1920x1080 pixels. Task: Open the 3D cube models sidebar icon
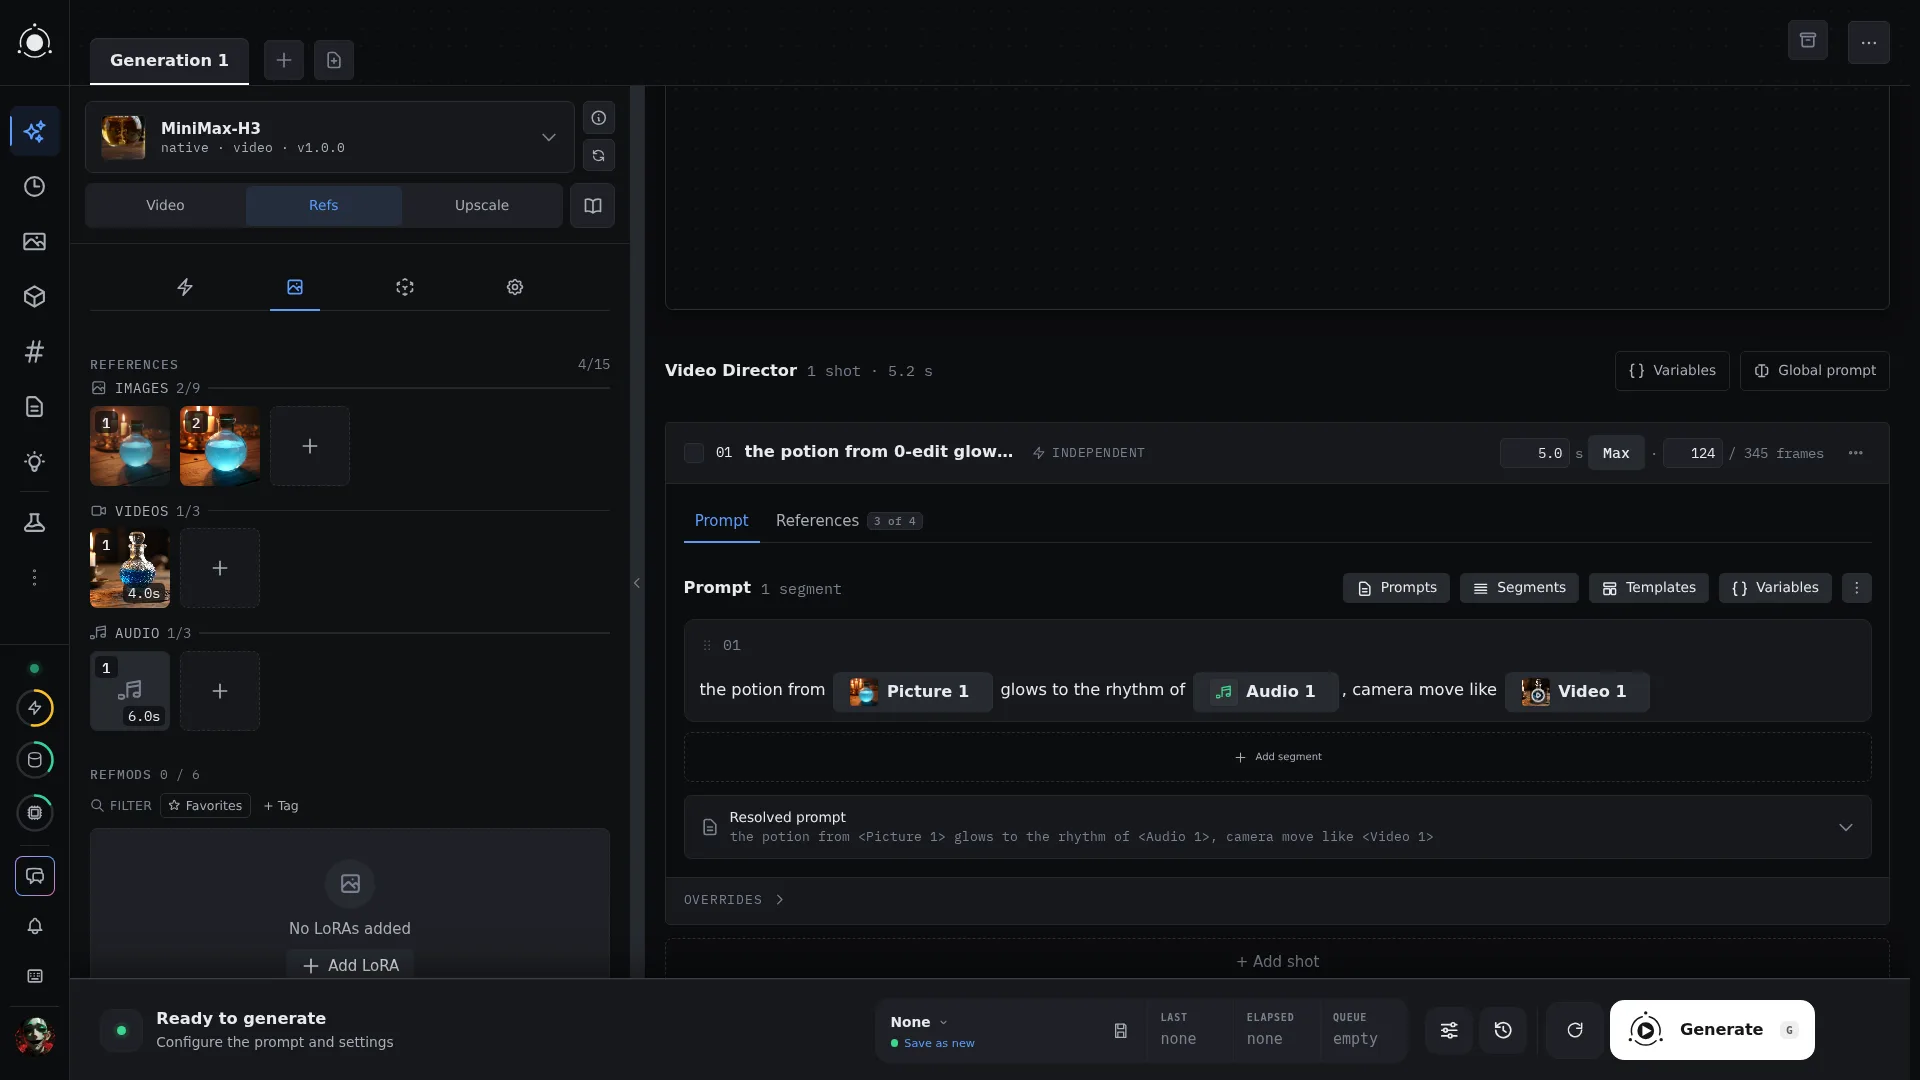(x=34, y=297)
